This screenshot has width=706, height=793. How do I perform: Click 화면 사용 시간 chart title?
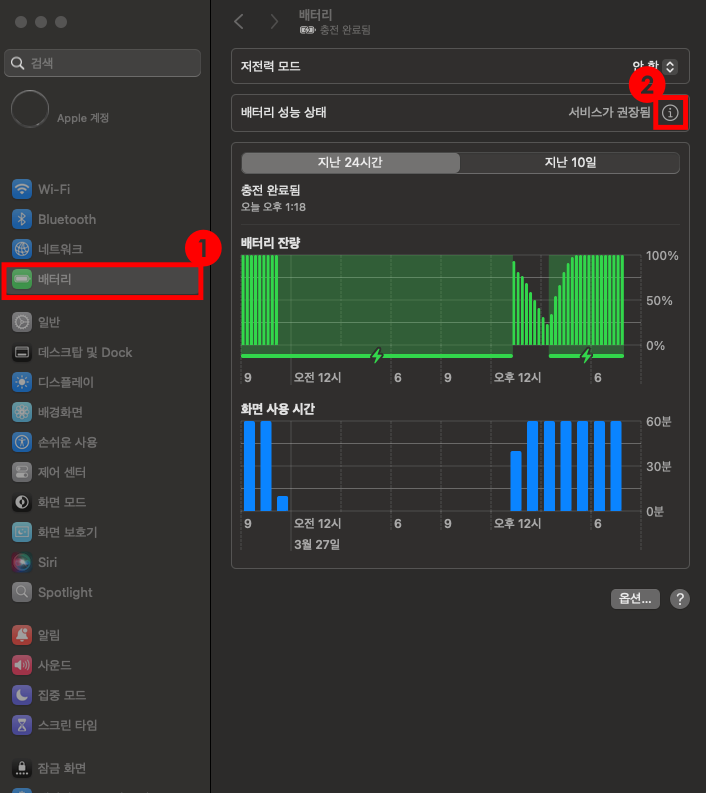[x=278, y=409]
